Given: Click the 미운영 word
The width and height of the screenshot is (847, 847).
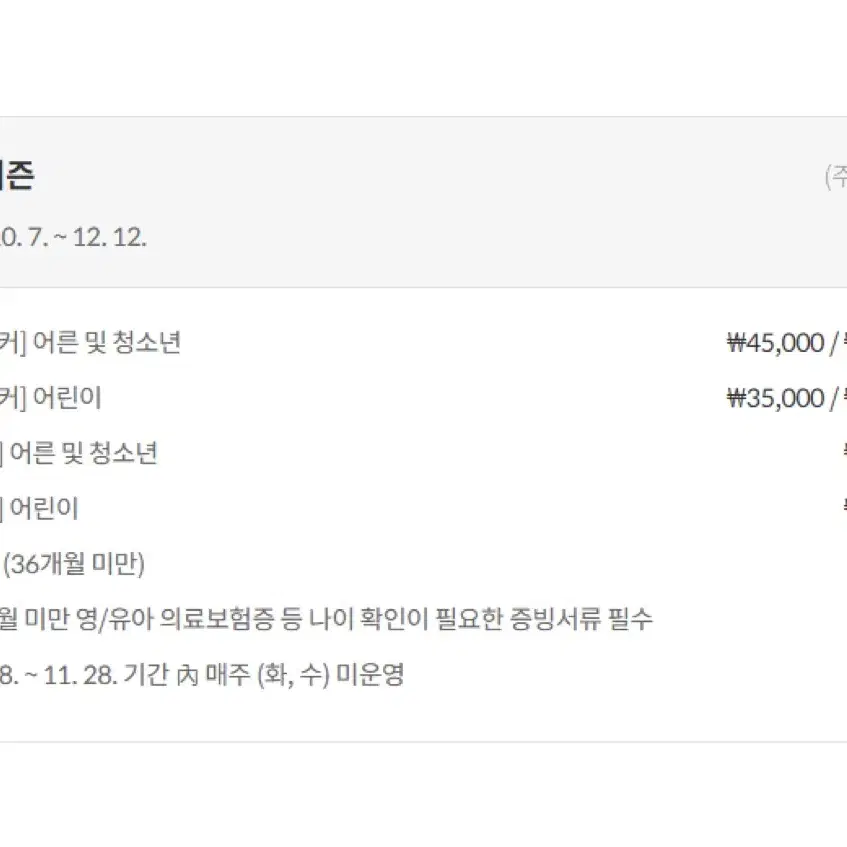Looking at the screenshot, I should (x=370, y=675).
